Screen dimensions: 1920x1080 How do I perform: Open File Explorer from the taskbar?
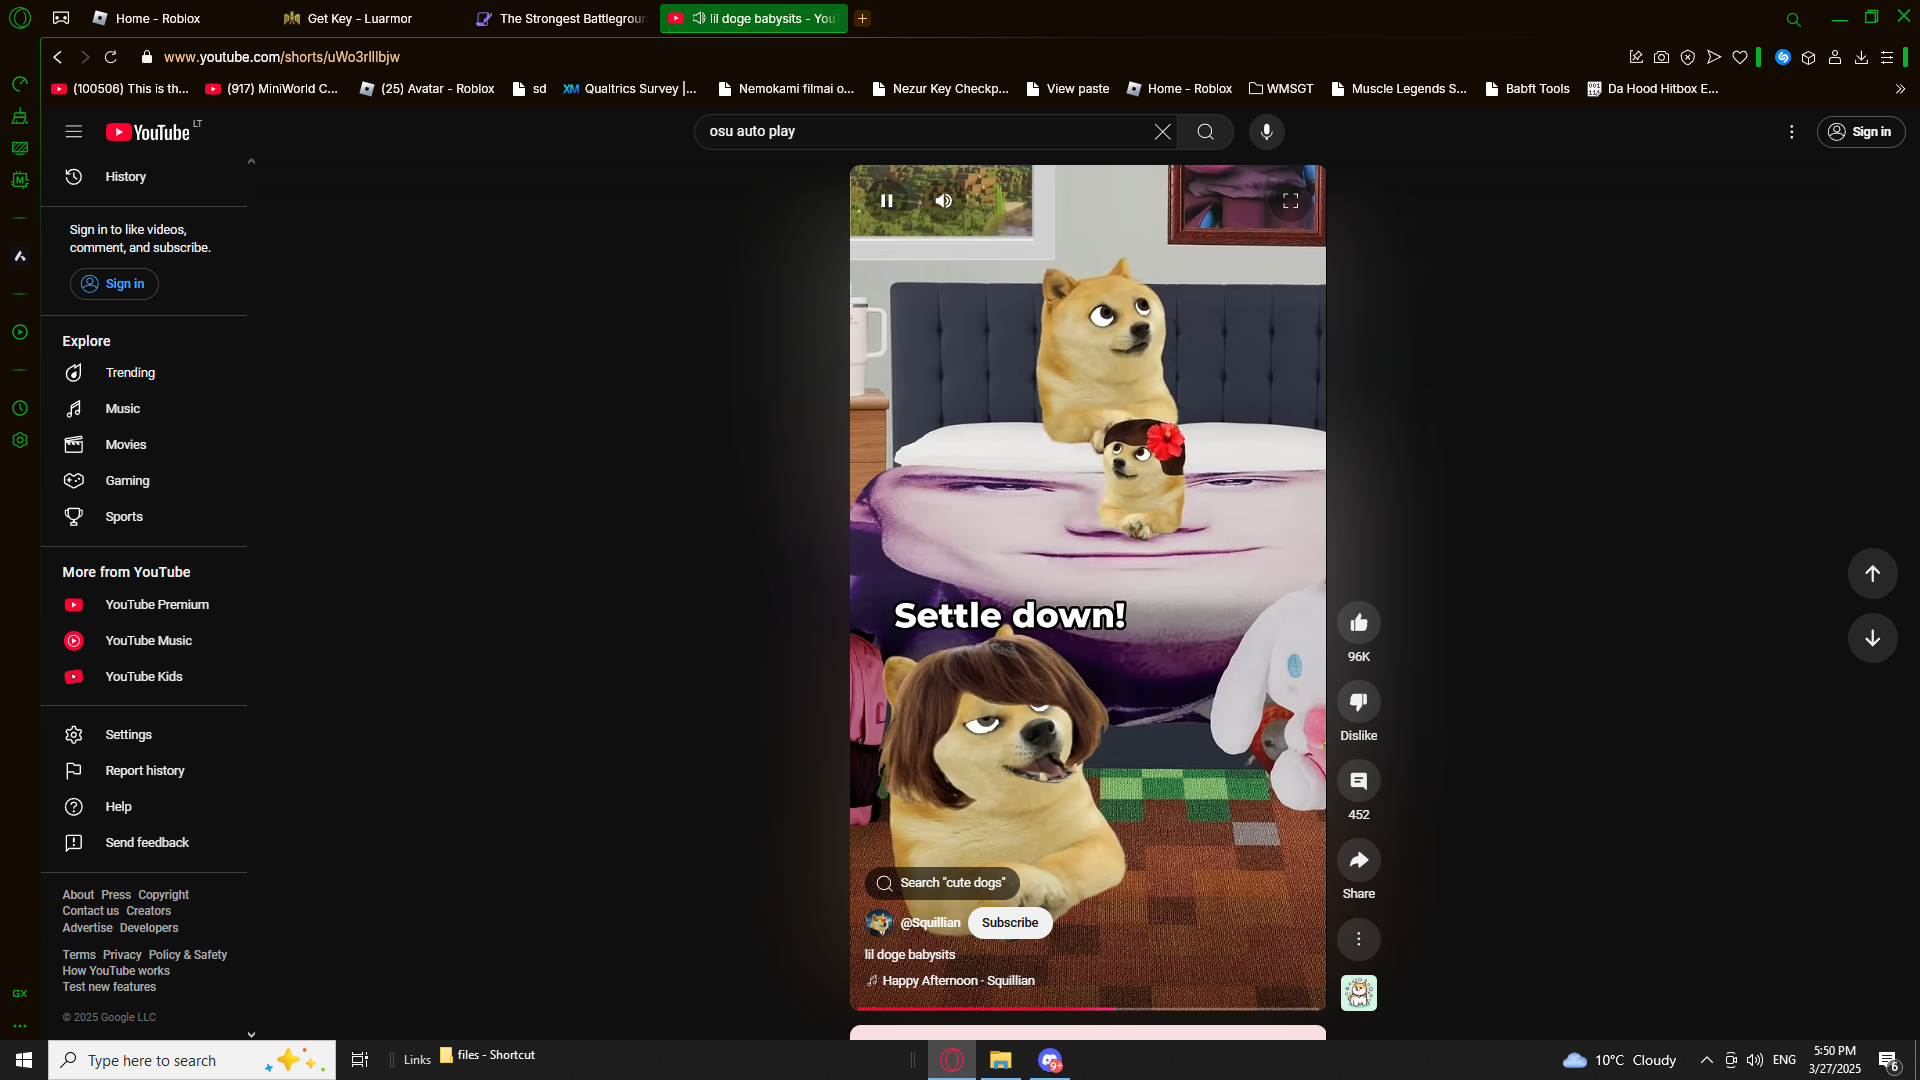1001,1060
